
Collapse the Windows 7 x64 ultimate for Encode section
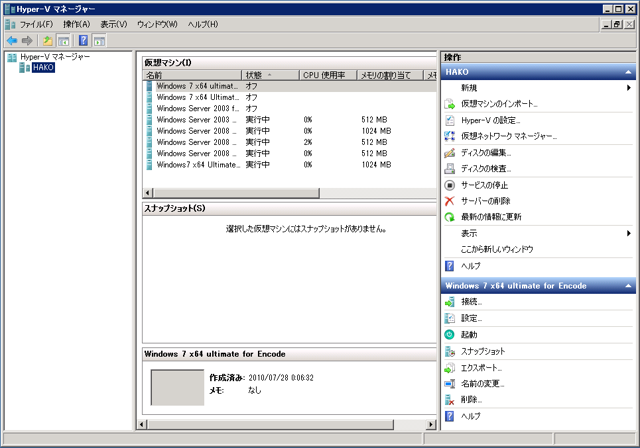[x=628, y=286]
